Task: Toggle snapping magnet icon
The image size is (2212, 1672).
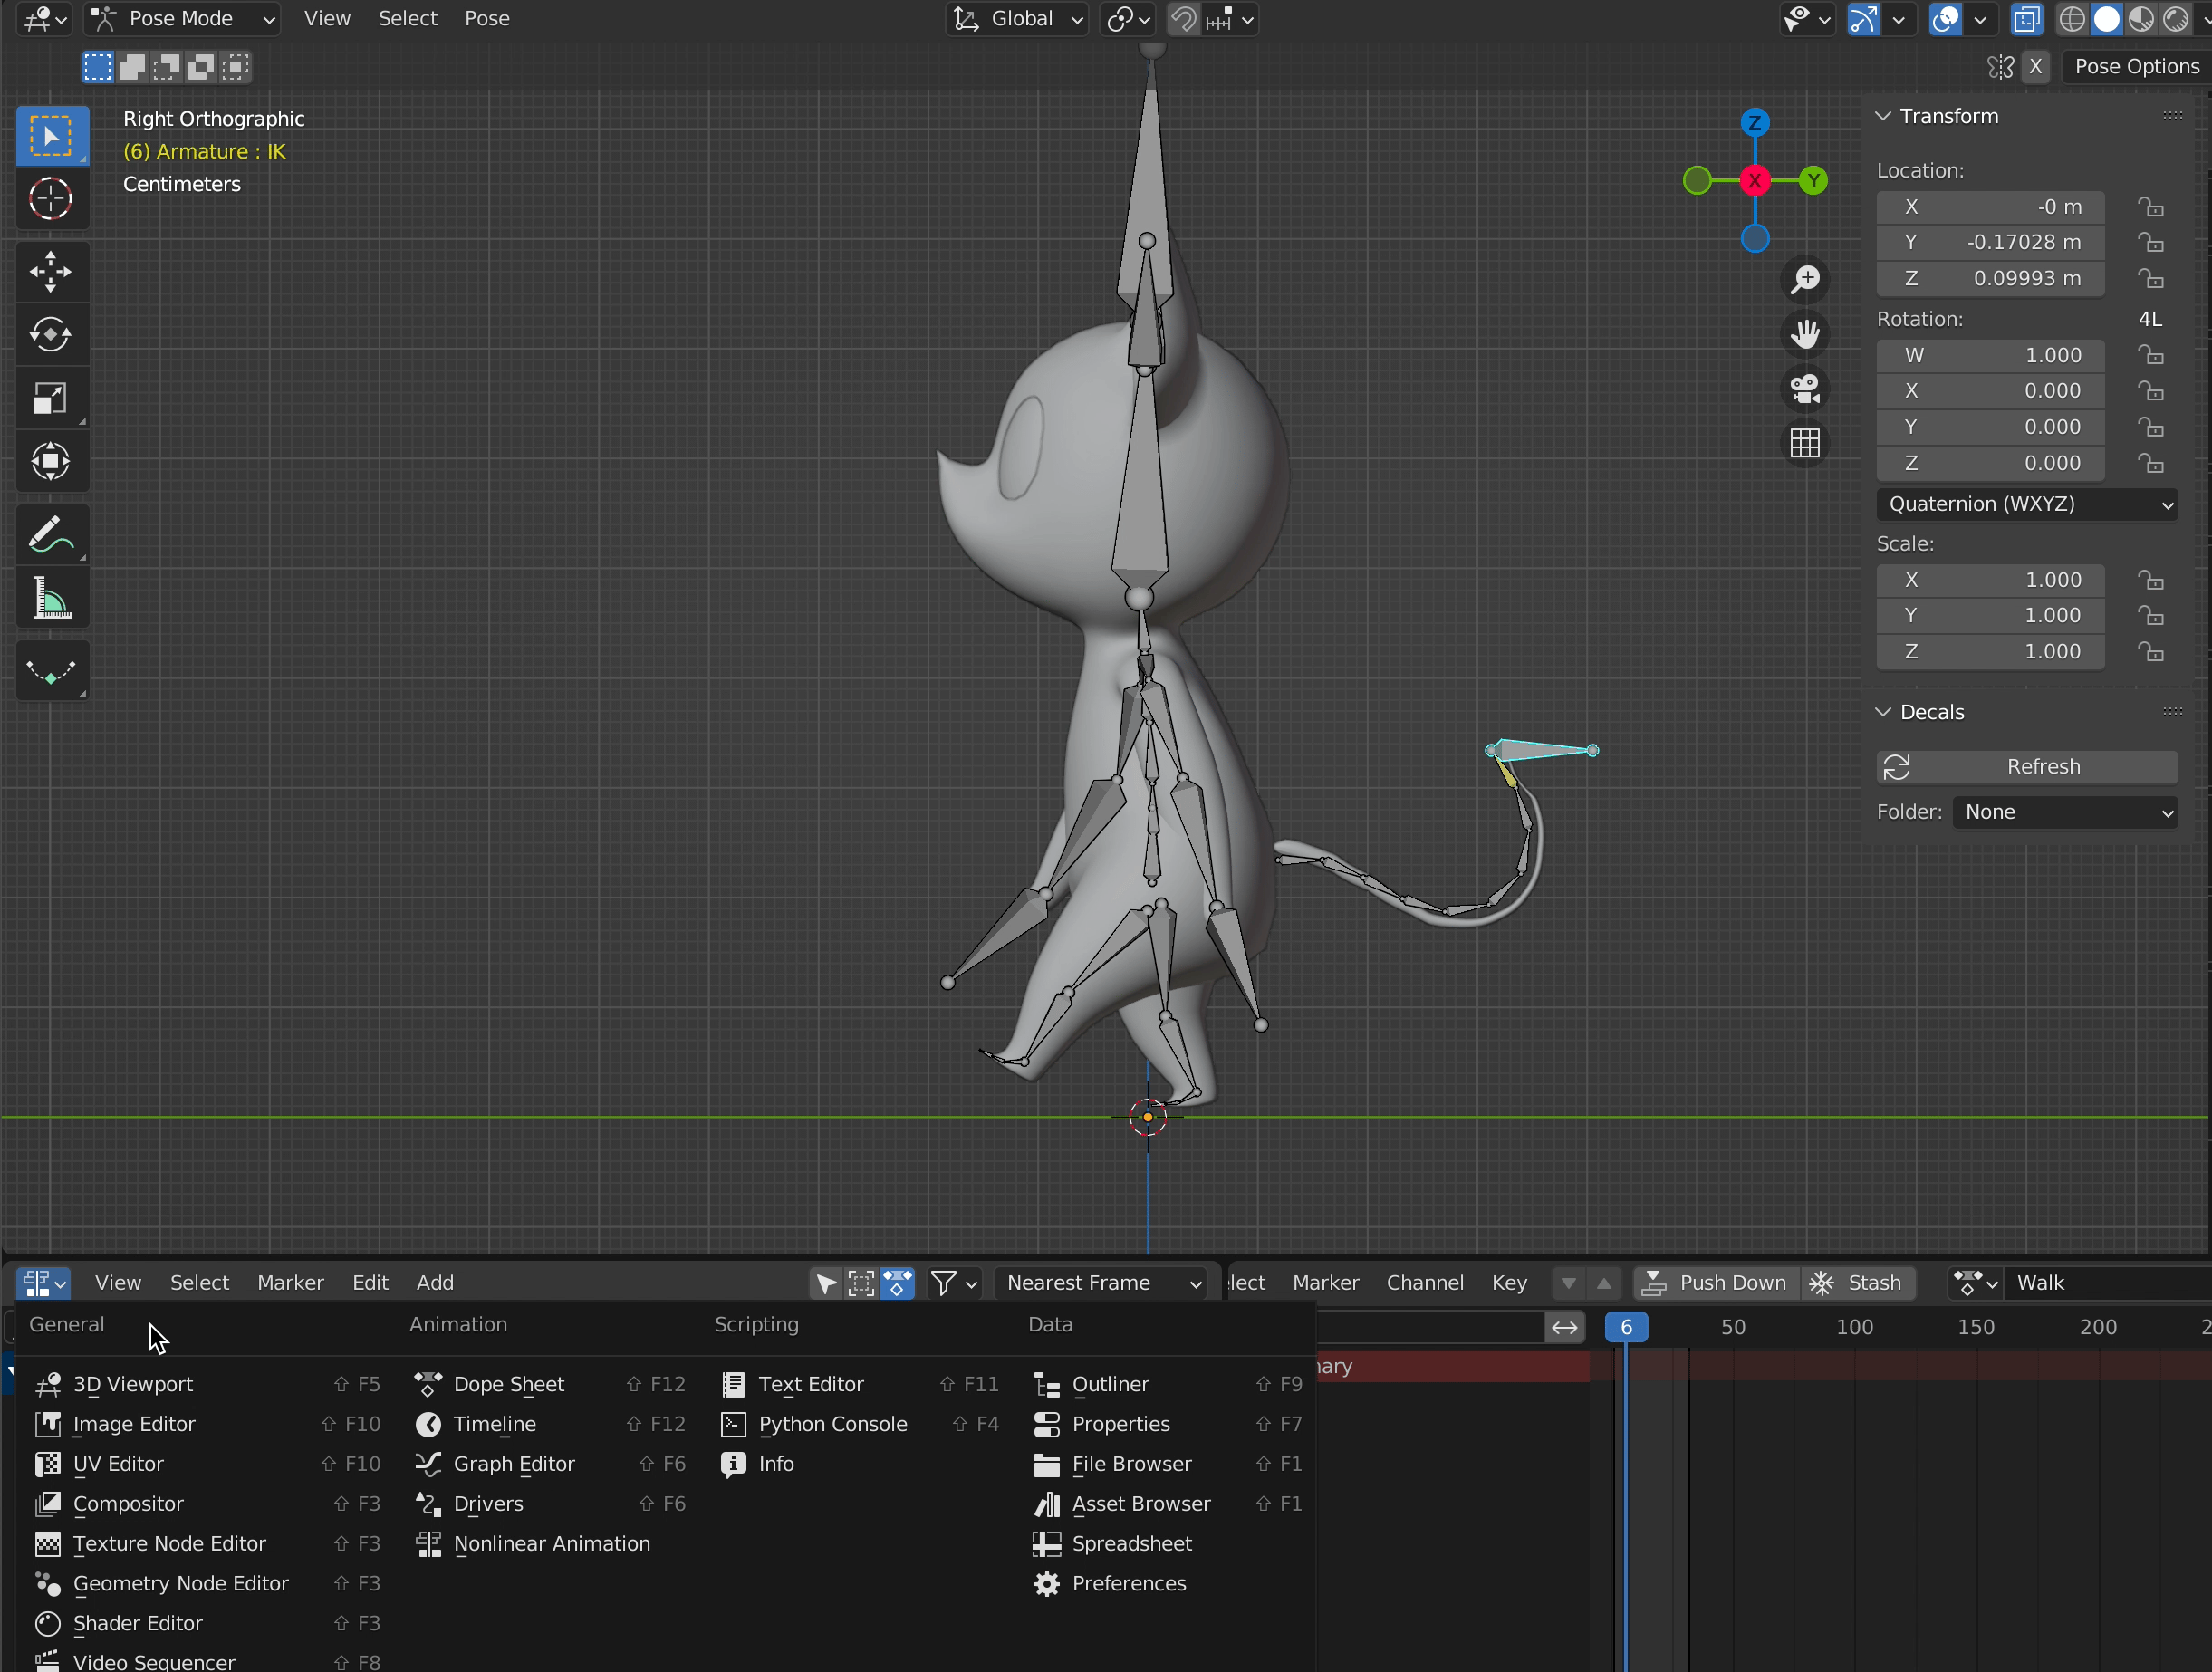Action: (x=1184, y=19)
